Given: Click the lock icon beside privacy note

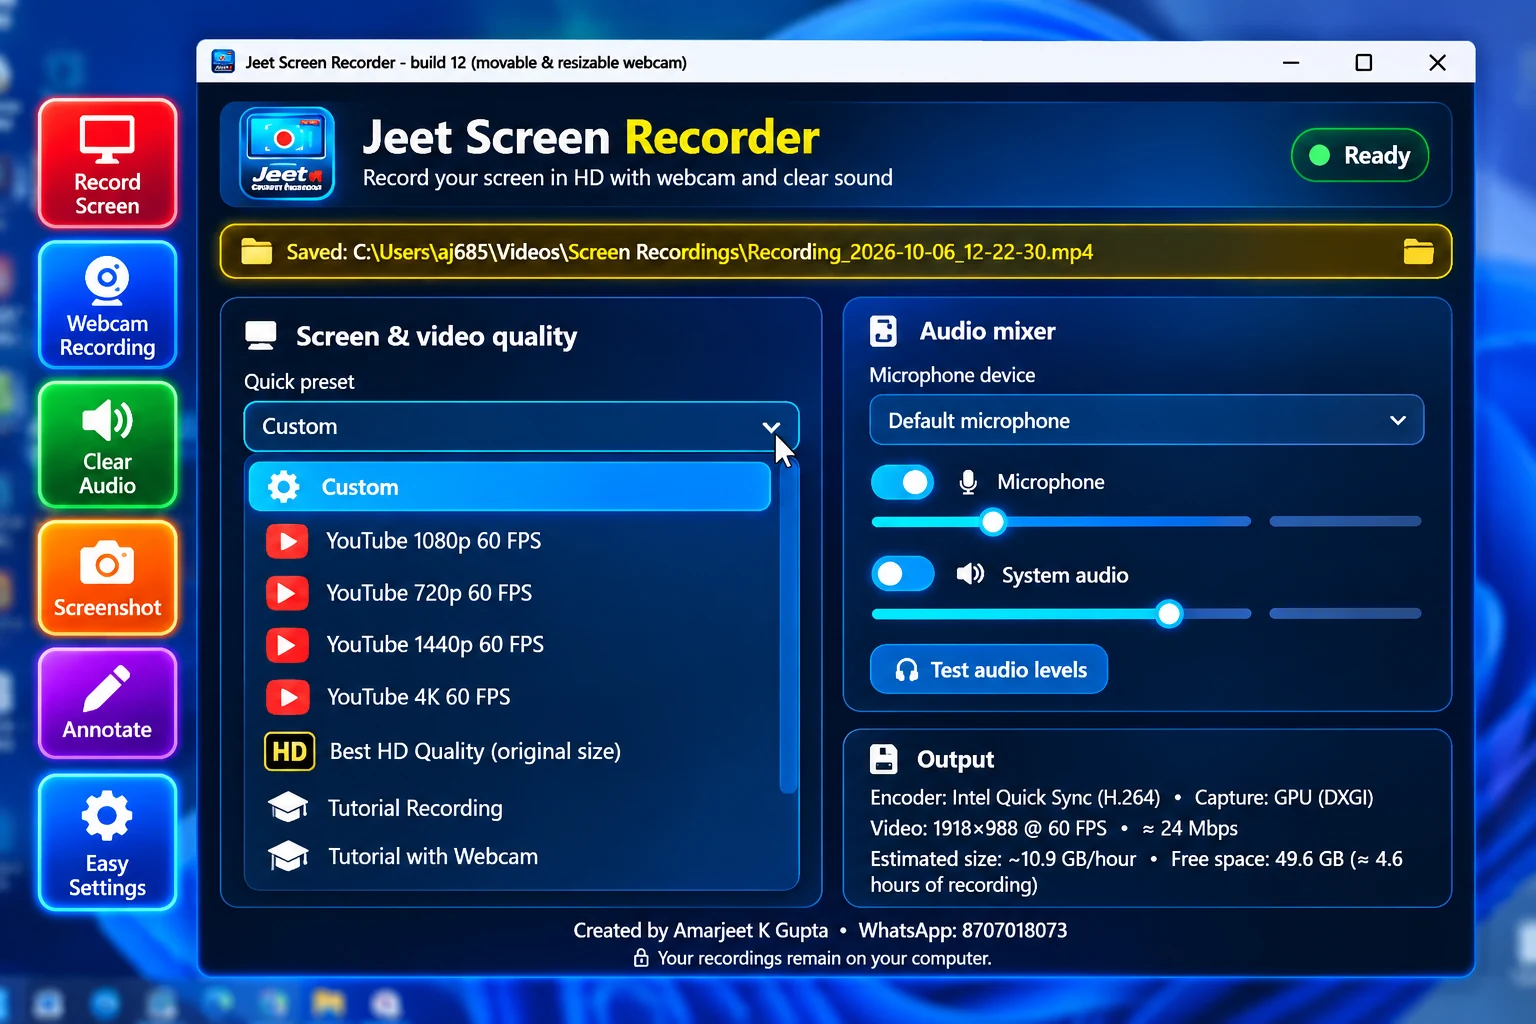Looking at the screenshot, I should (x=641, y=958).
